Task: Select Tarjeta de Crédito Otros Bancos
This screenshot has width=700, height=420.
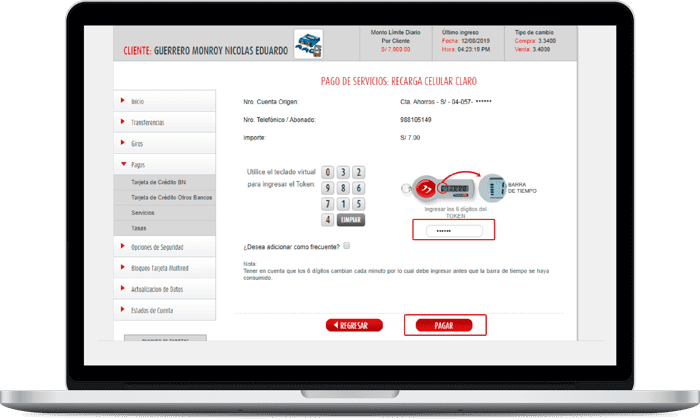Action: click(165, 197)
